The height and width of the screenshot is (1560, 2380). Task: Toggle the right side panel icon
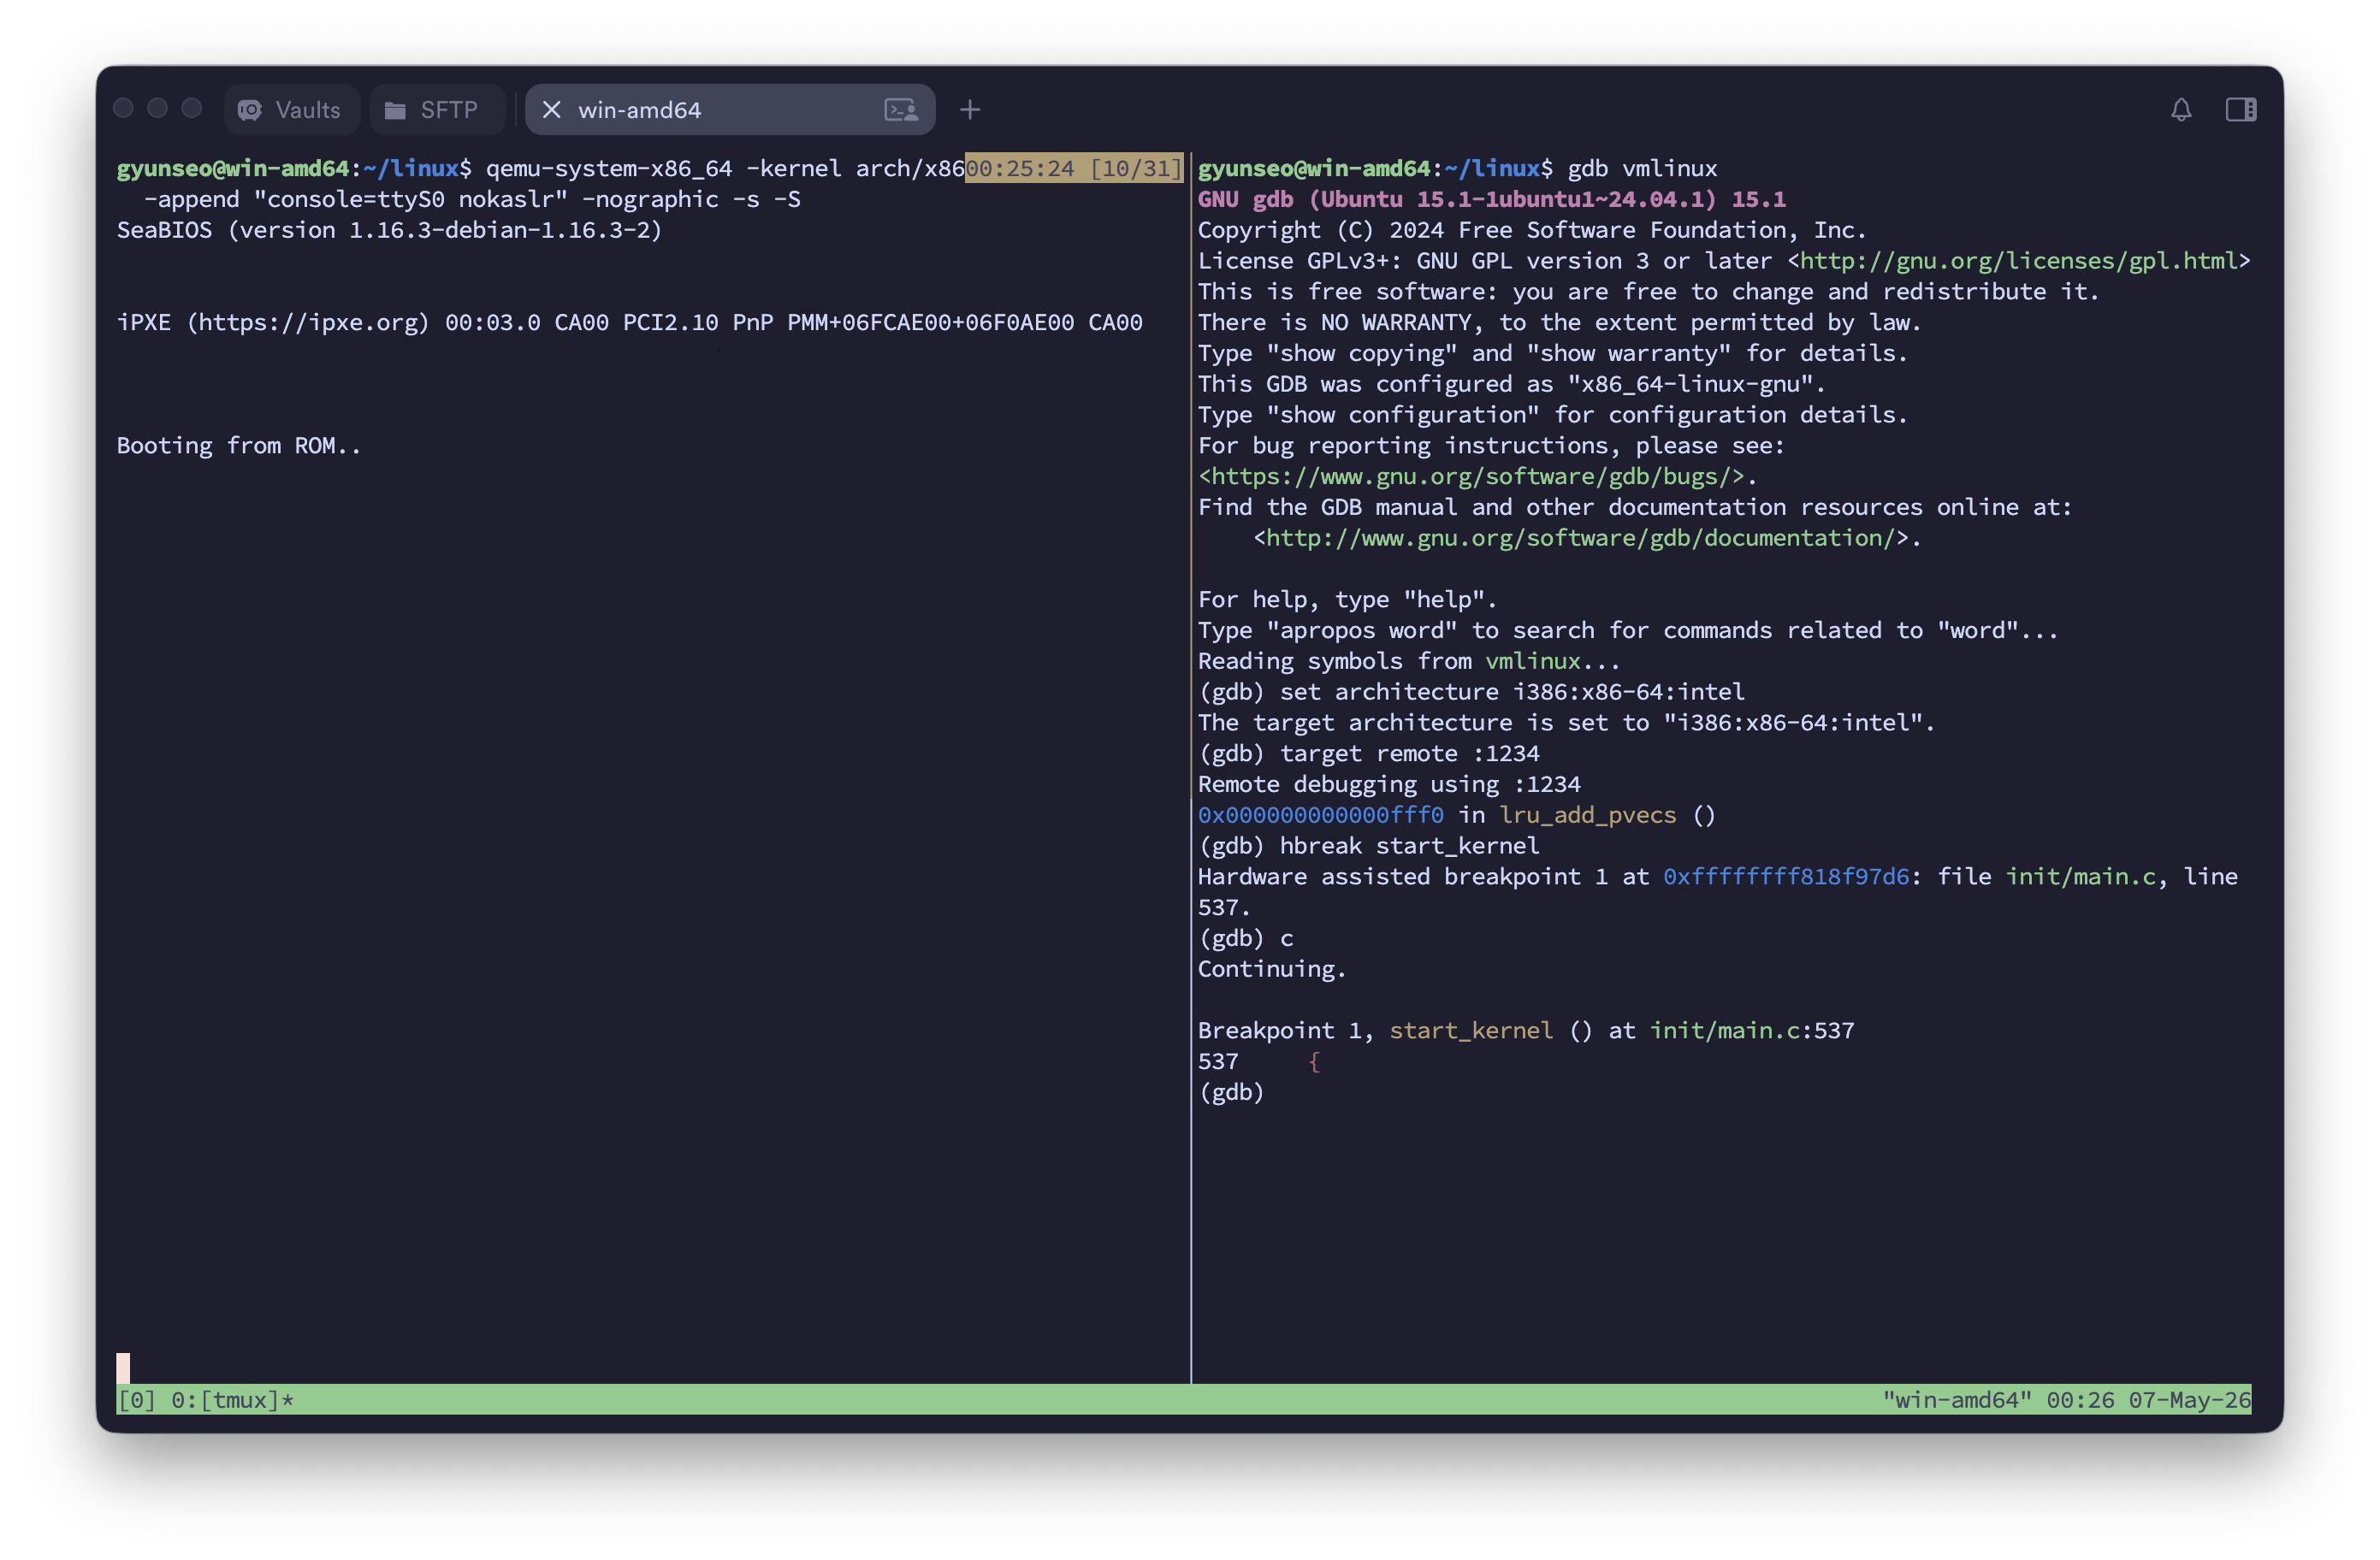(2241, 110)
